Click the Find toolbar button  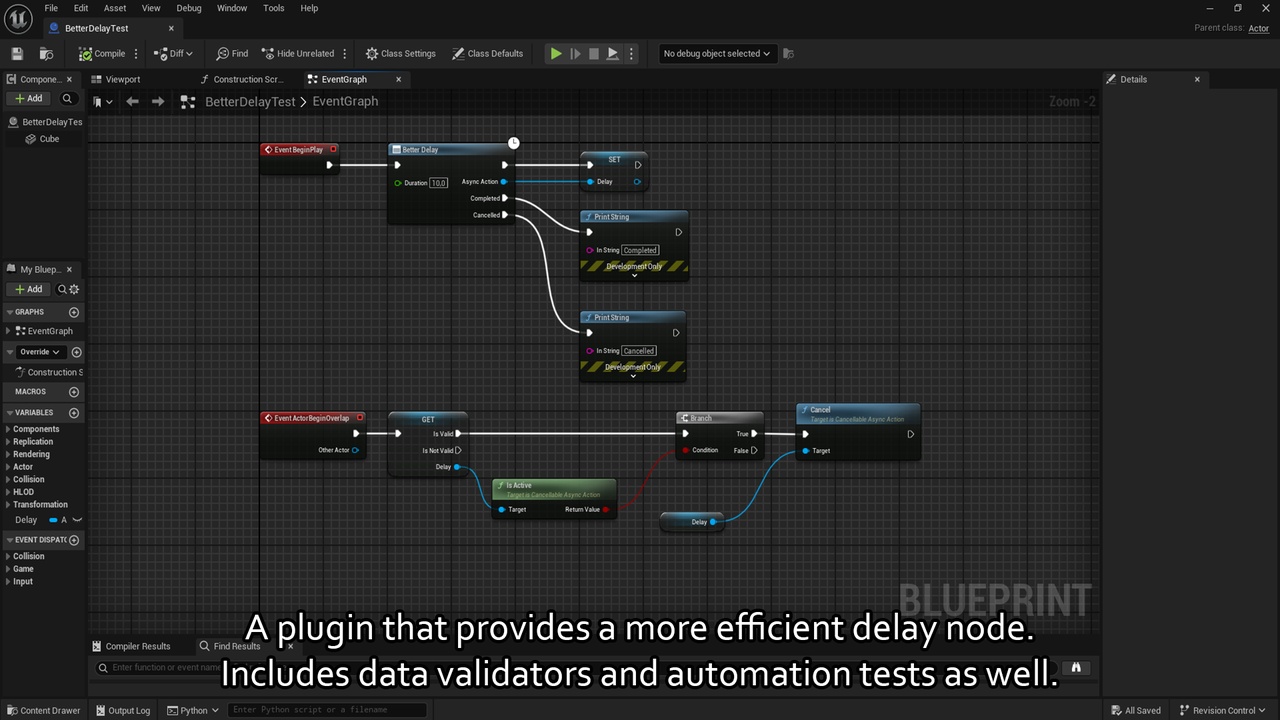pyautogui.click(x=232, y=54)
